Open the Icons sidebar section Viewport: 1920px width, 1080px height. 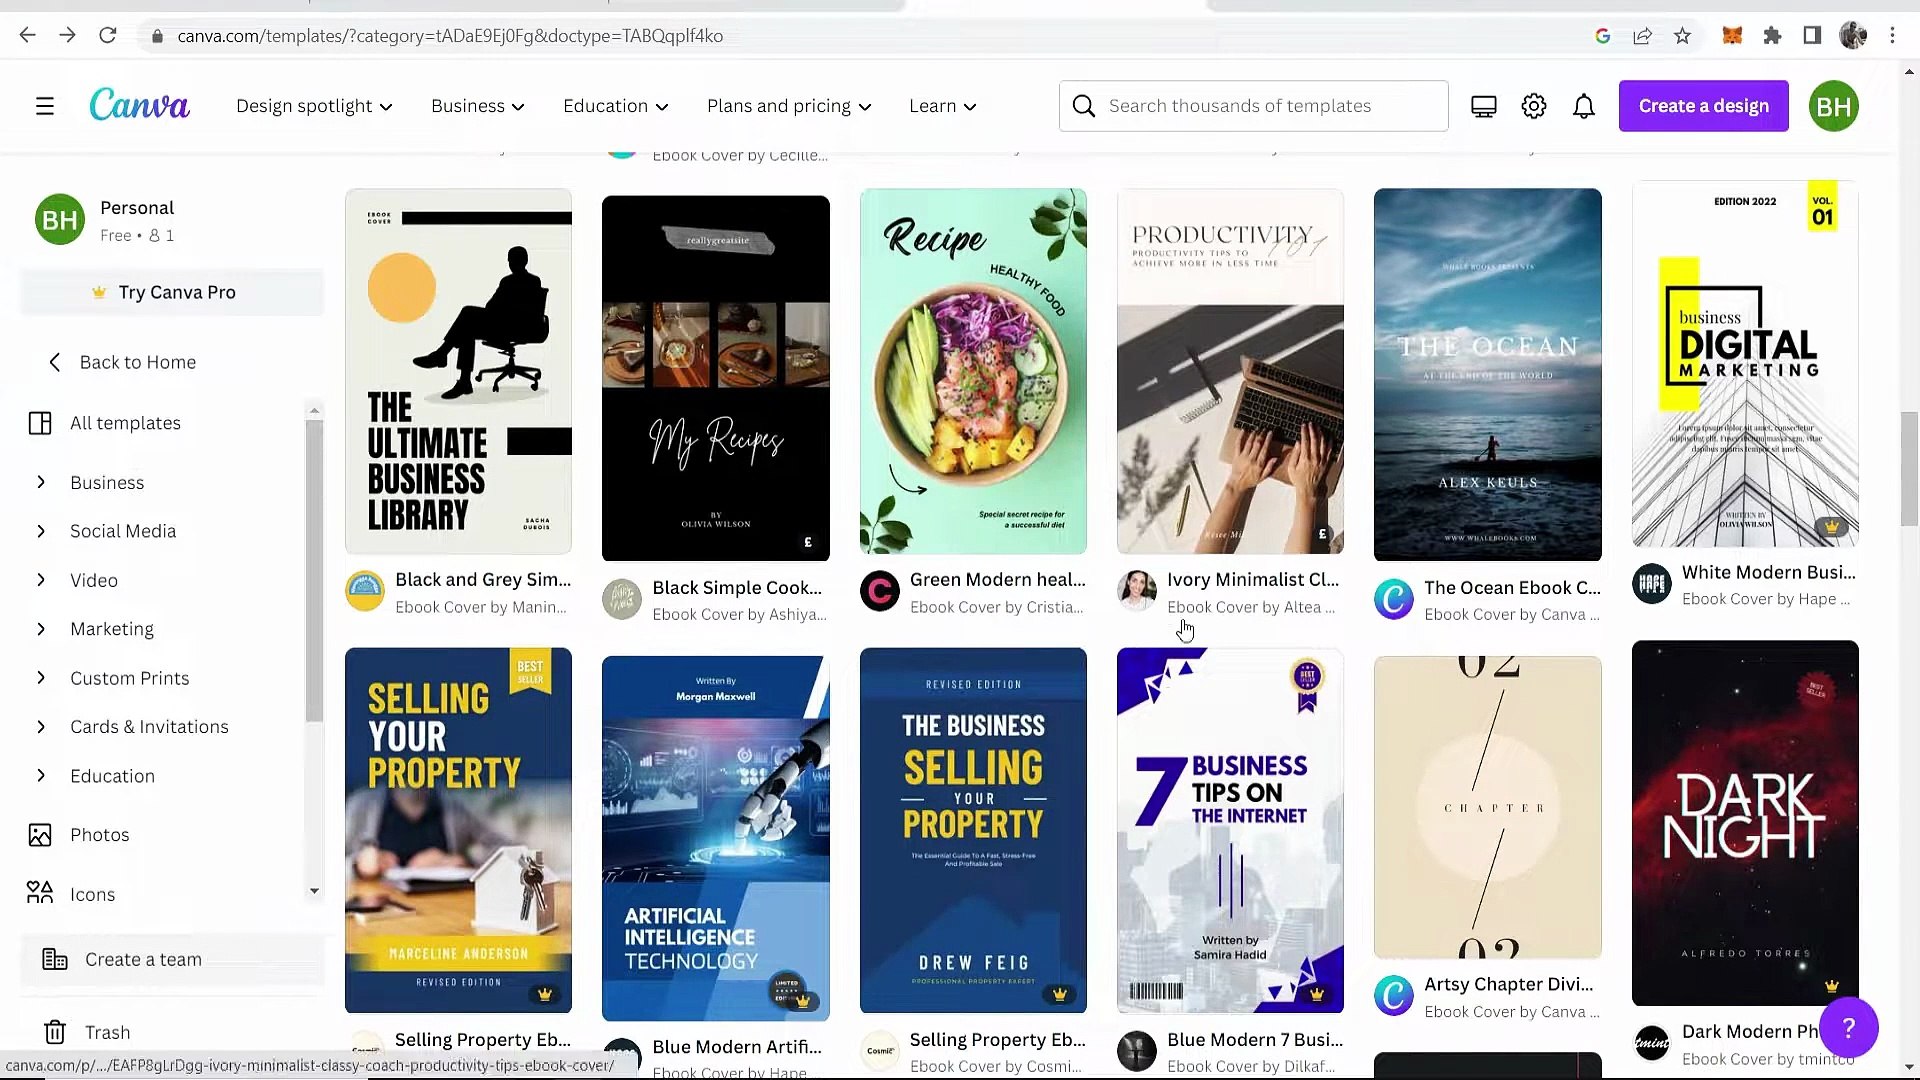(x=94, y=893)
